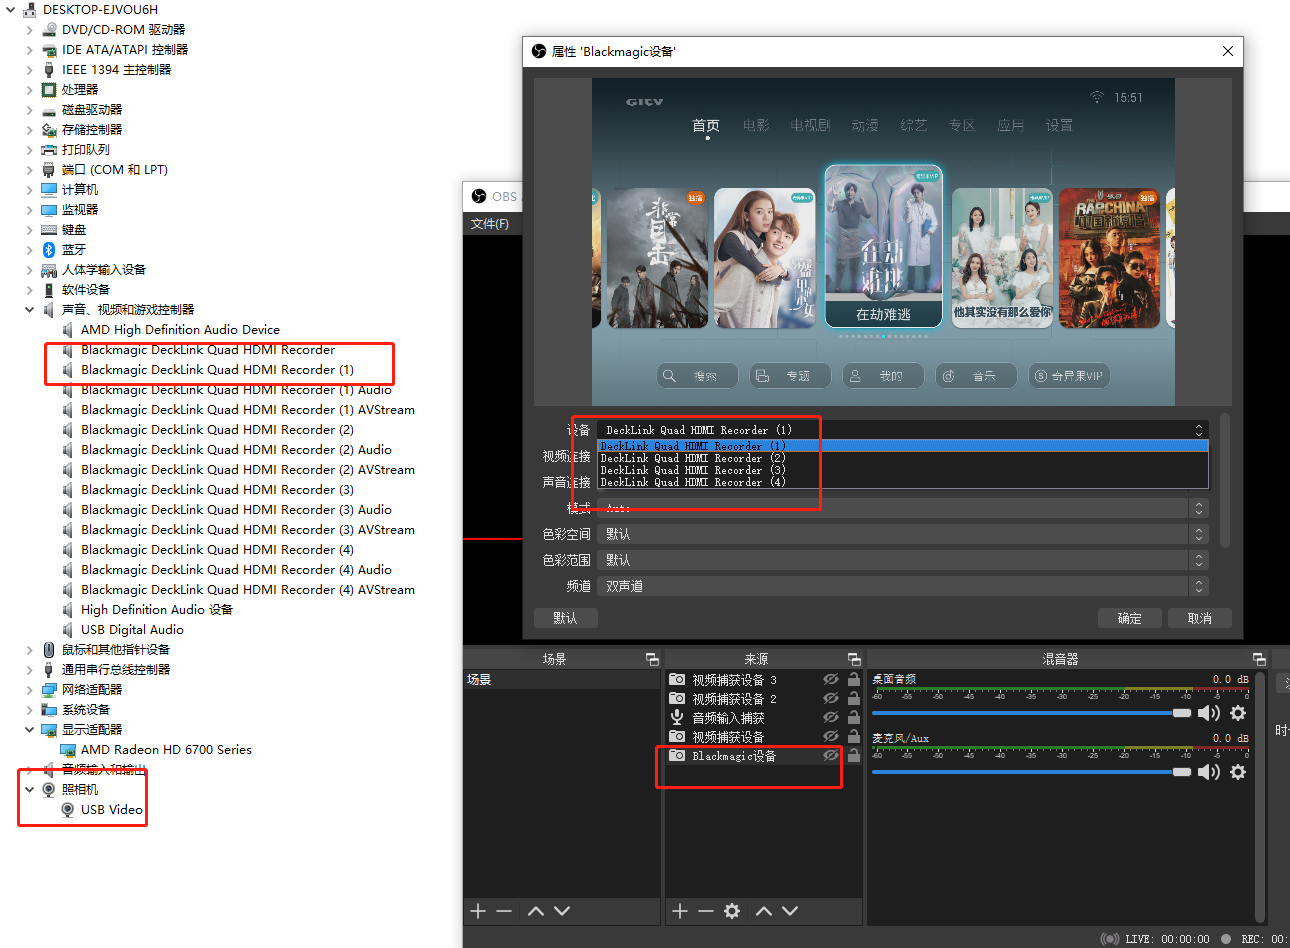Click the network adapter icon beside 网络适配器
This screenshot has width=1290, height=948.
(48, 690)
